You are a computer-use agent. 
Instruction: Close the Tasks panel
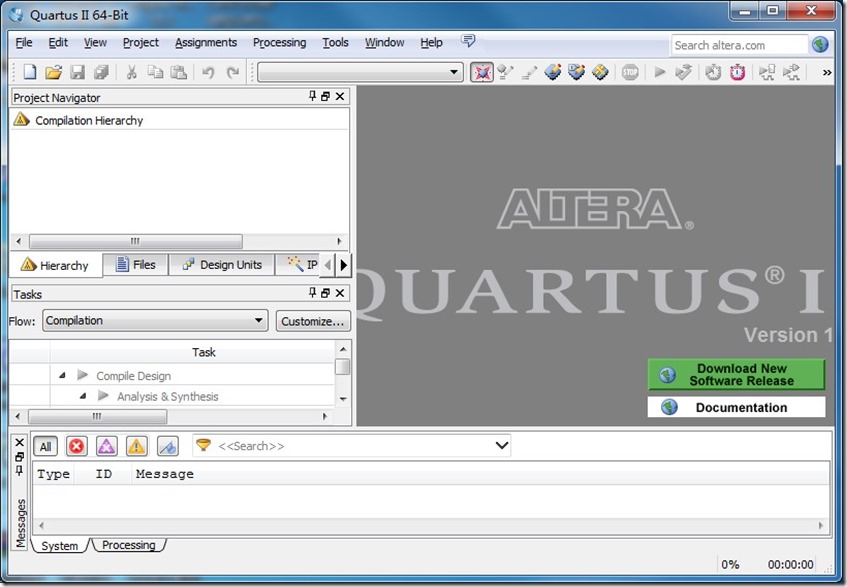pyautogui.click(x=340, y=293)
